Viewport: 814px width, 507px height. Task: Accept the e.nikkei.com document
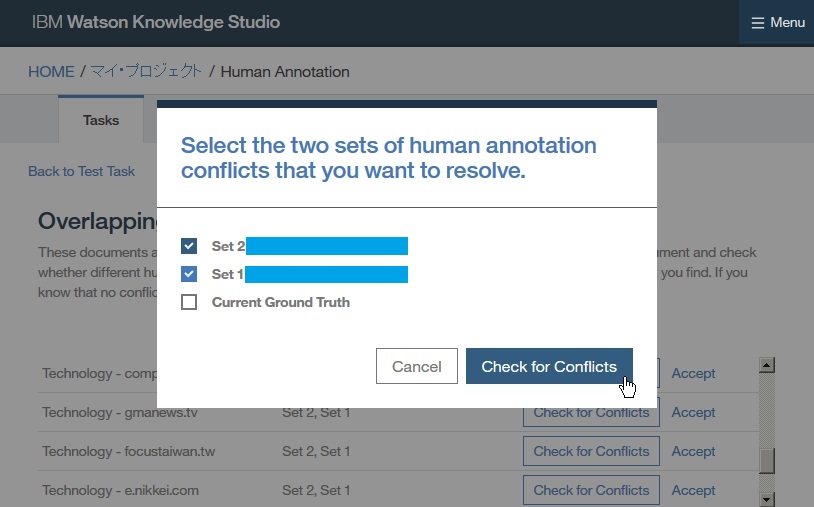(x=693, y=490)
